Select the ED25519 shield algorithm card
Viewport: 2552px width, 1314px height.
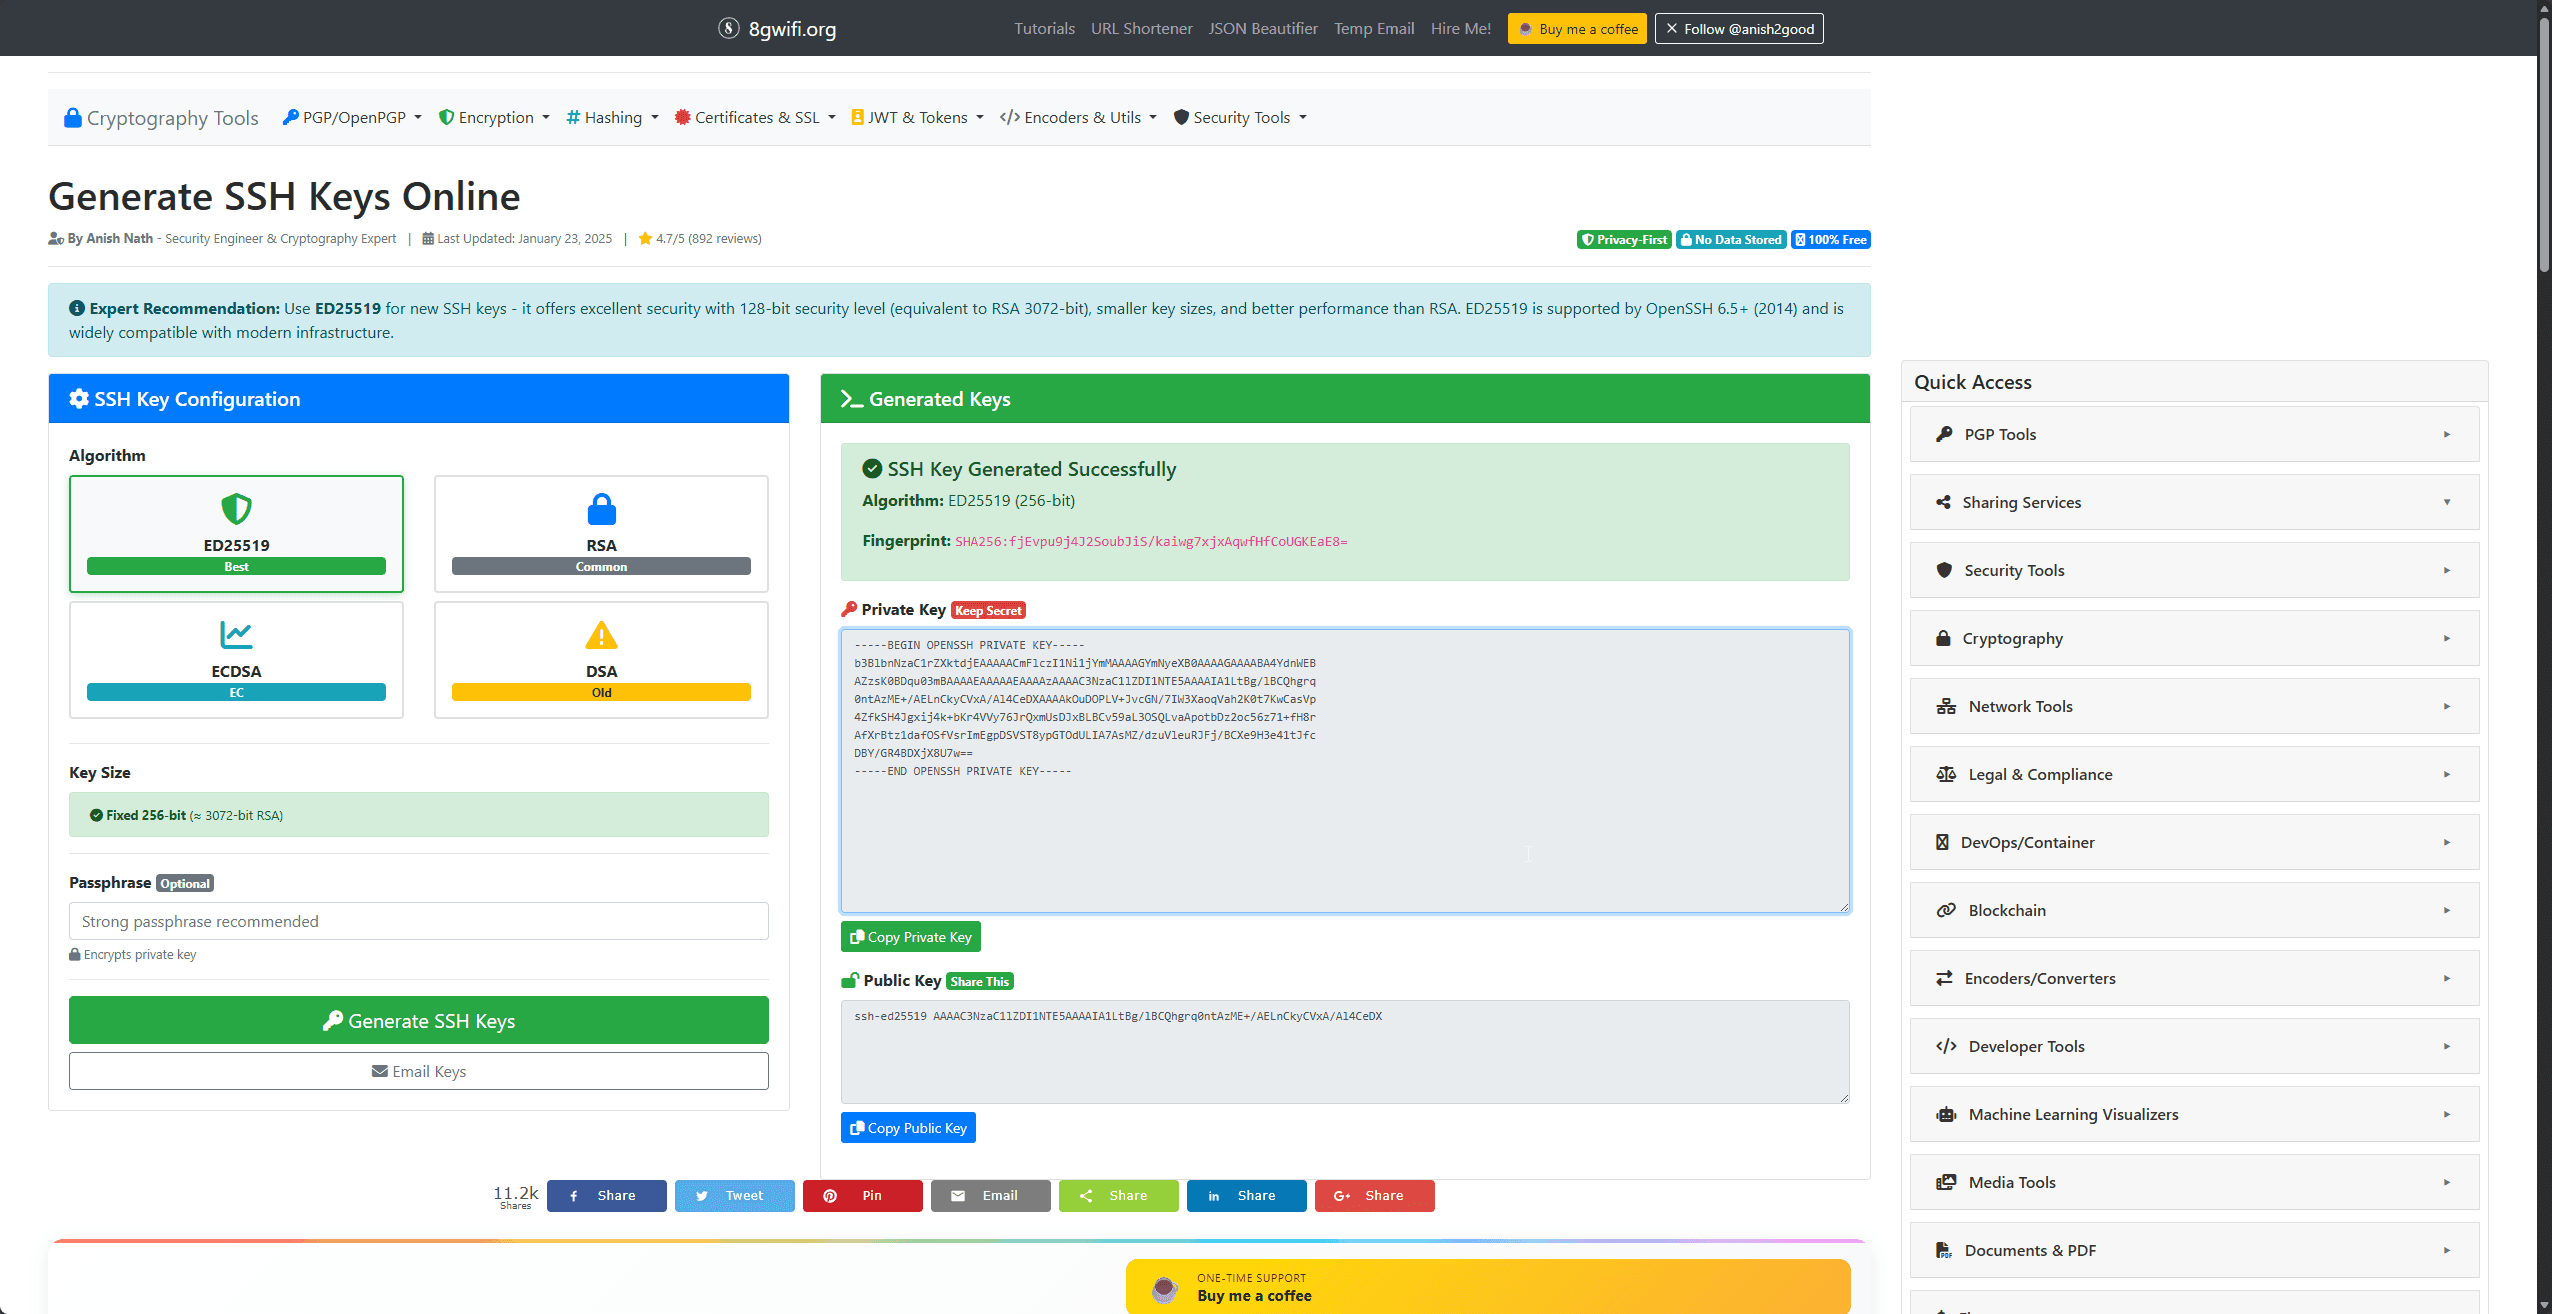coord(236,533)
